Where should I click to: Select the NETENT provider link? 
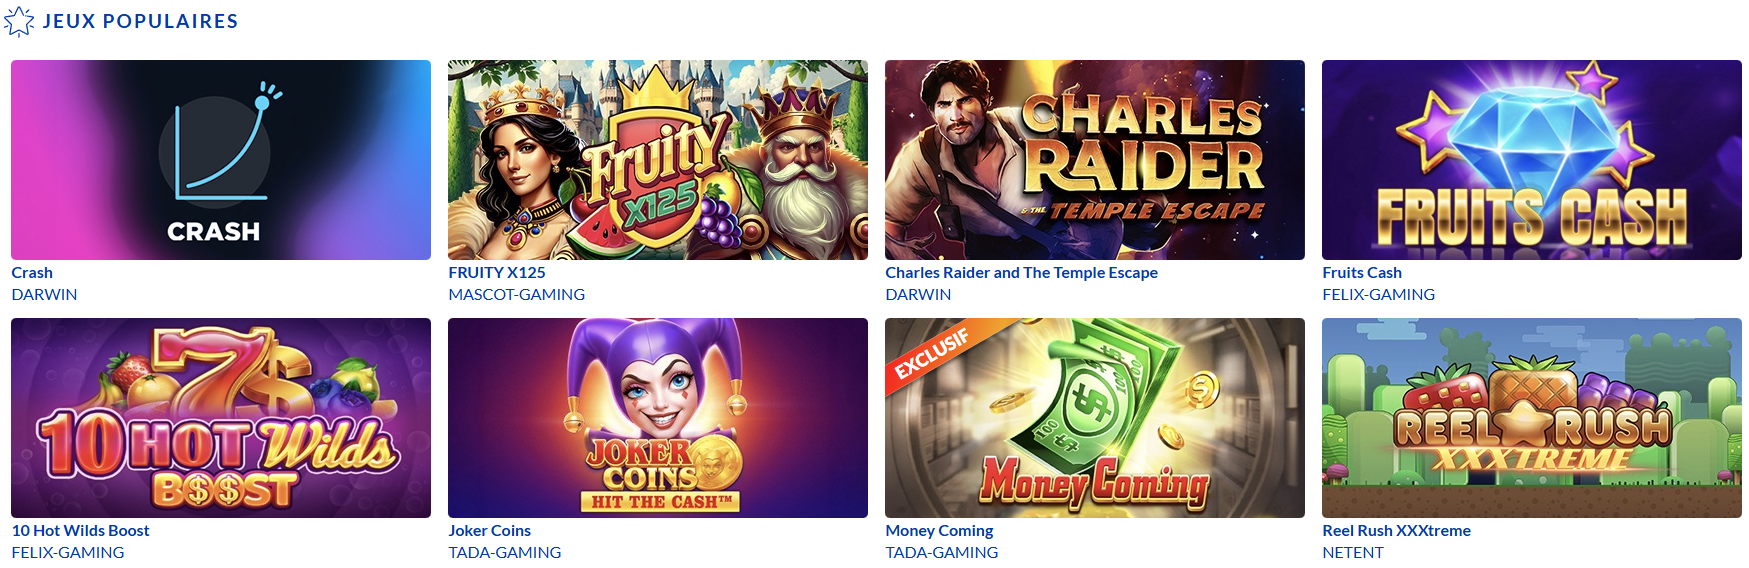[x=1353, y=552]
